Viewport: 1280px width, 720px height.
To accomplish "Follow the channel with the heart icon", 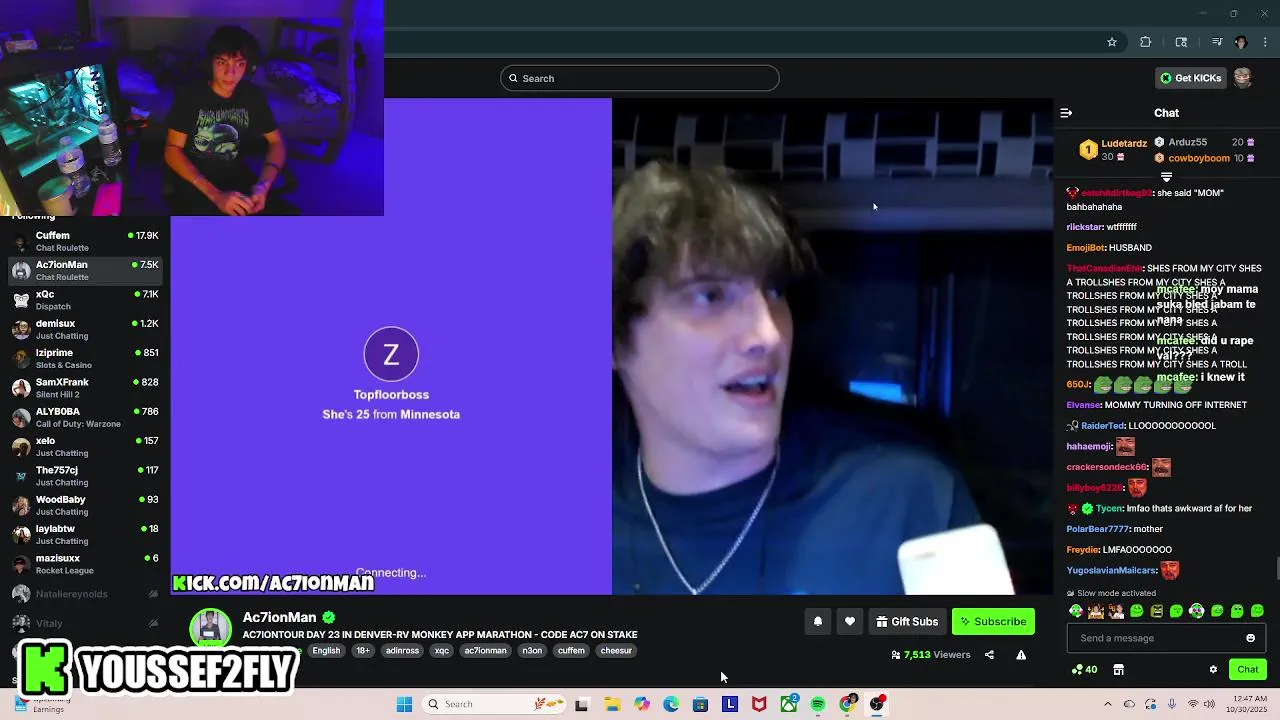I will click(x=850, y=622).
